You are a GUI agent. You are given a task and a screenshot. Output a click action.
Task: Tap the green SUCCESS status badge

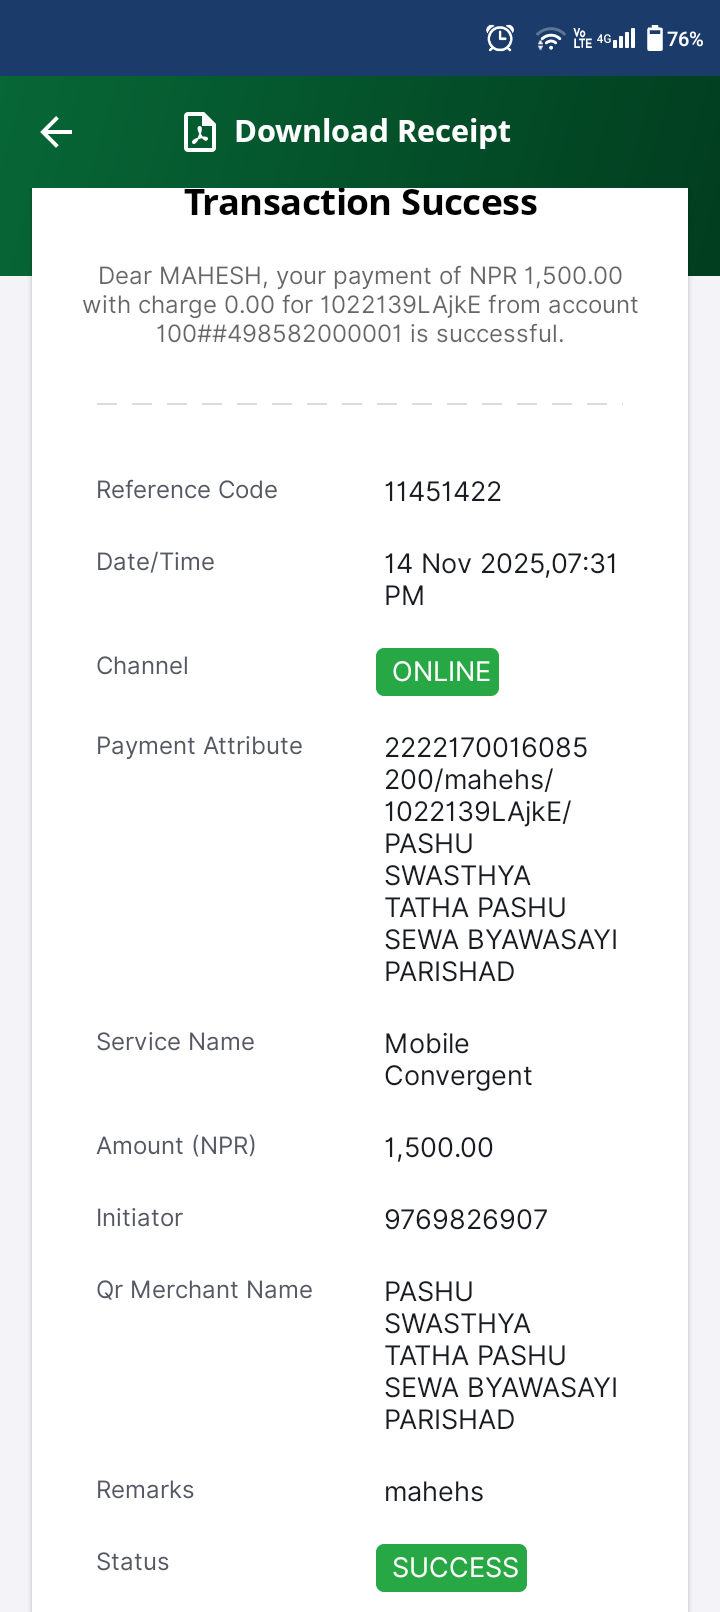tap(451, 1568)
